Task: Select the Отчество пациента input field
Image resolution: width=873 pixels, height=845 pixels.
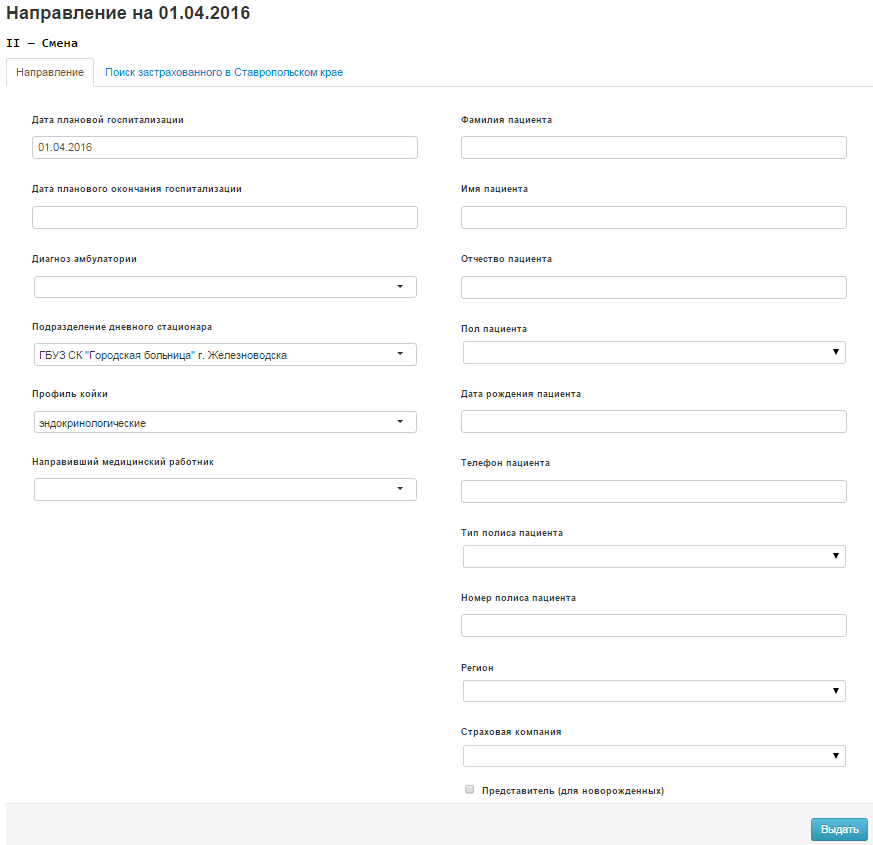Action: click(x=654, y=287)
